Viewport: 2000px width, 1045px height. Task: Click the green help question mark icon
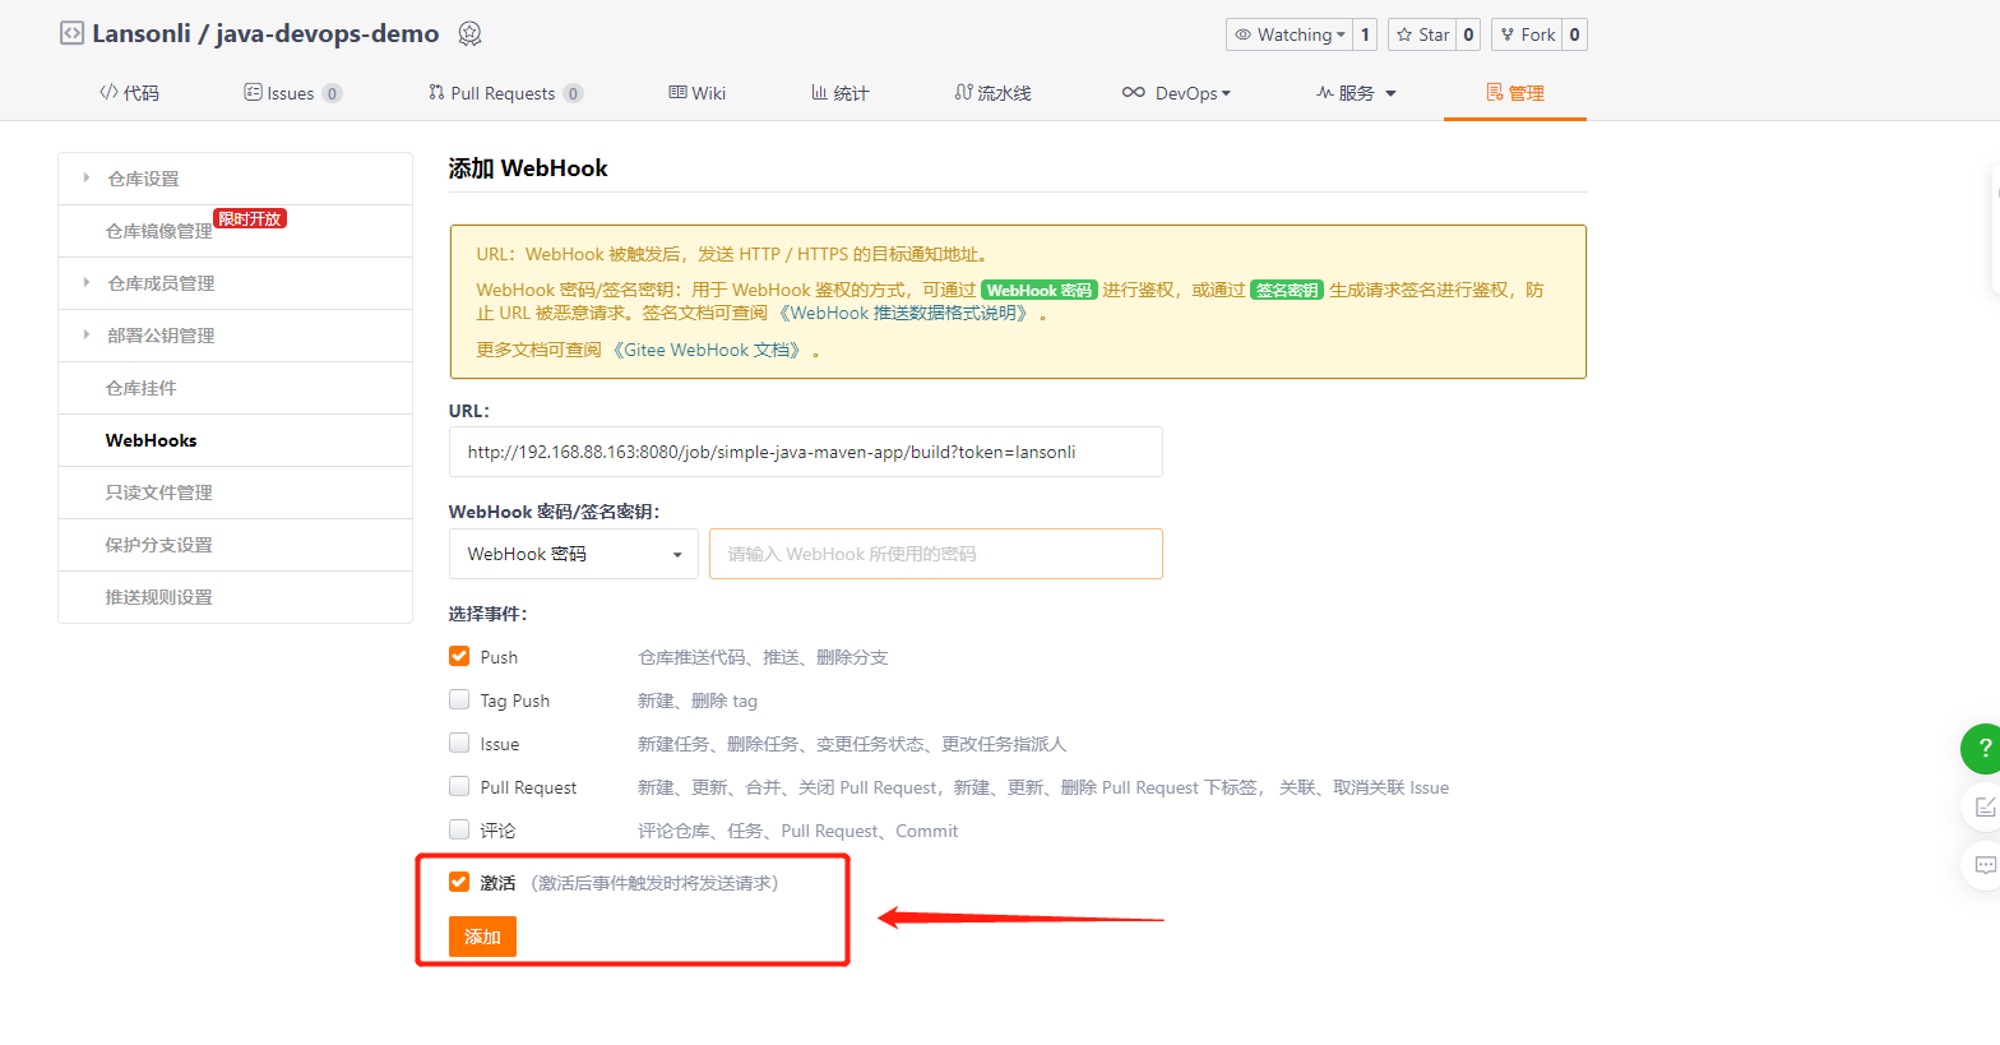click(x=1982, y=748)
